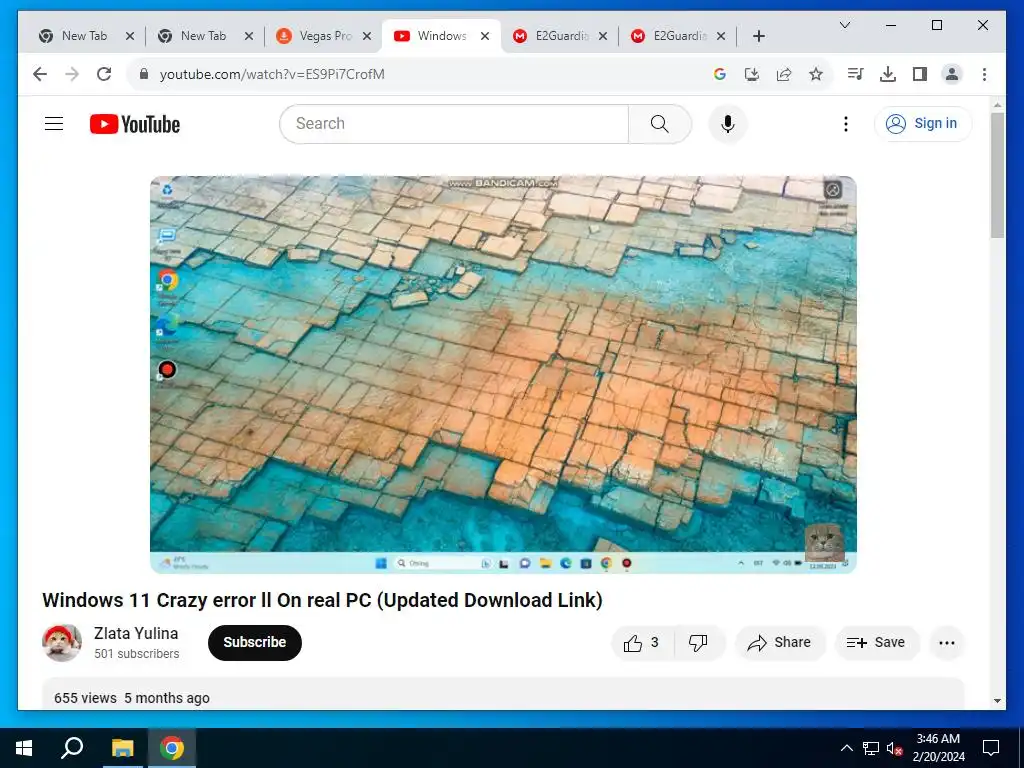Screen dimensions: 1024x768
Task: Open Windows taskbar search
Action: (72, 748)
